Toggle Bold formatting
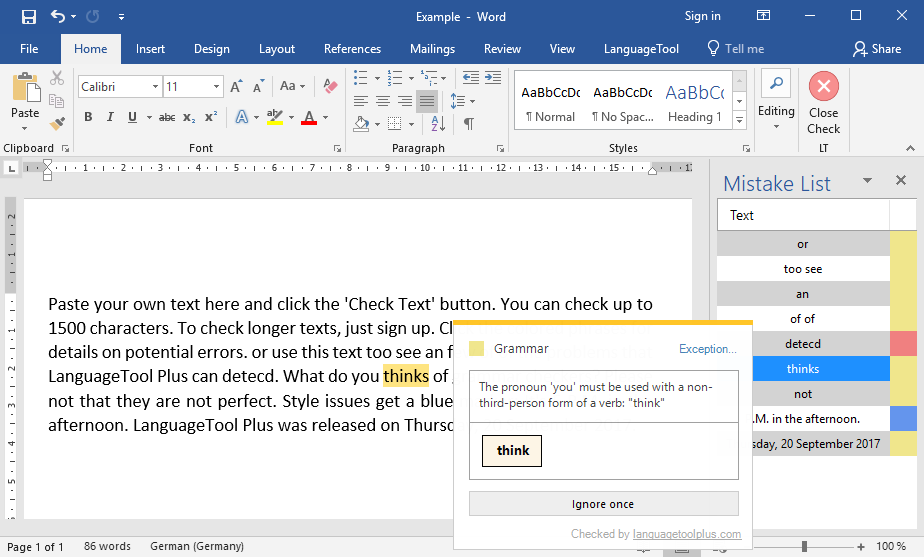924x557 pixels. pyautogui.click(x=88, y=118)
